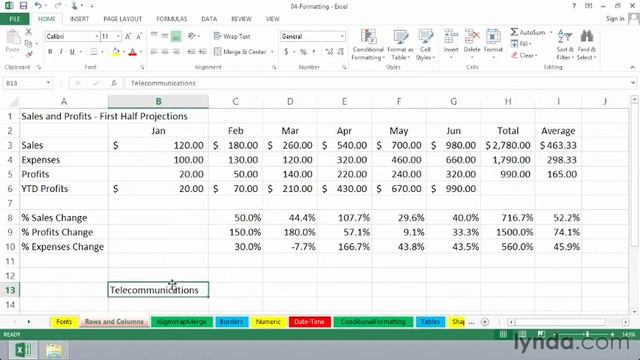Click the Accounting dollar format icon
This screenshot has height=360, width=640.
[286, 51]
